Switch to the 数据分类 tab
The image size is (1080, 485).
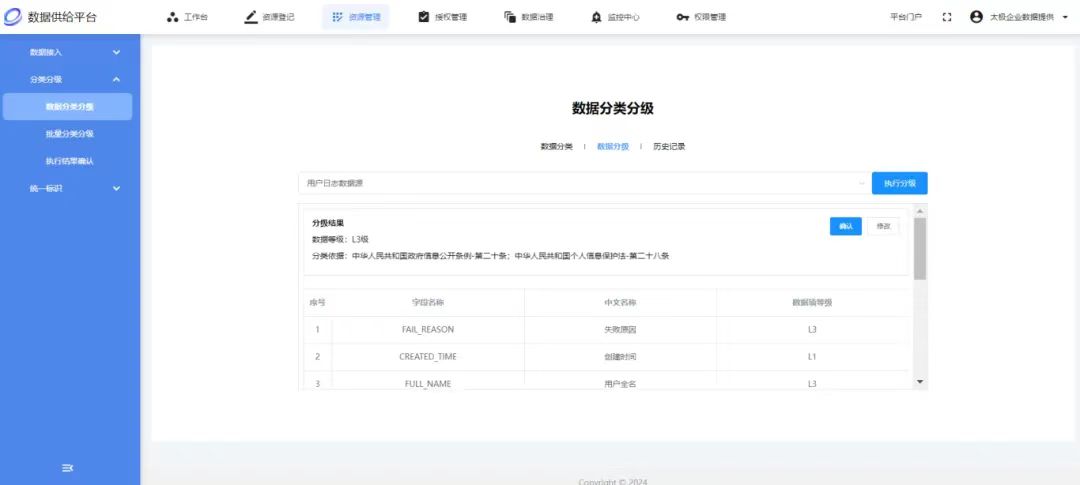click(x=557, y=147)
